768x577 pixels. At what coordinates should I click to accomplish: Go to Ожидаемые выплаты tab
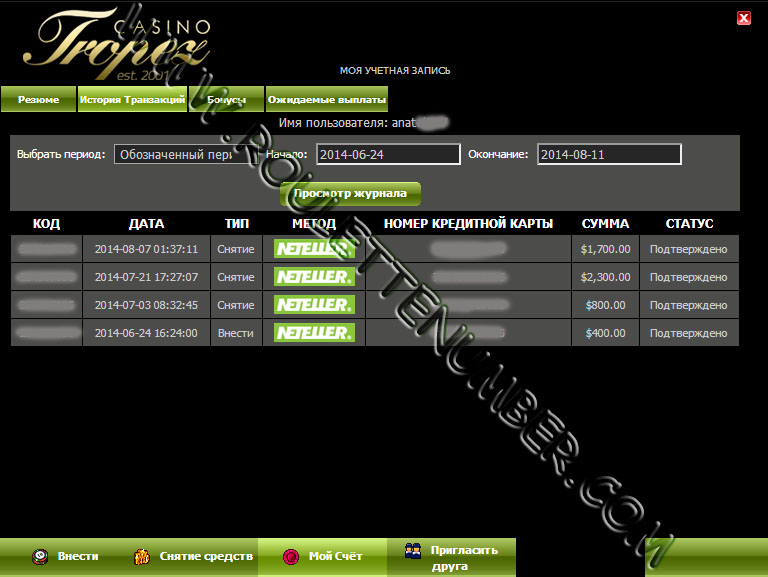327,99
